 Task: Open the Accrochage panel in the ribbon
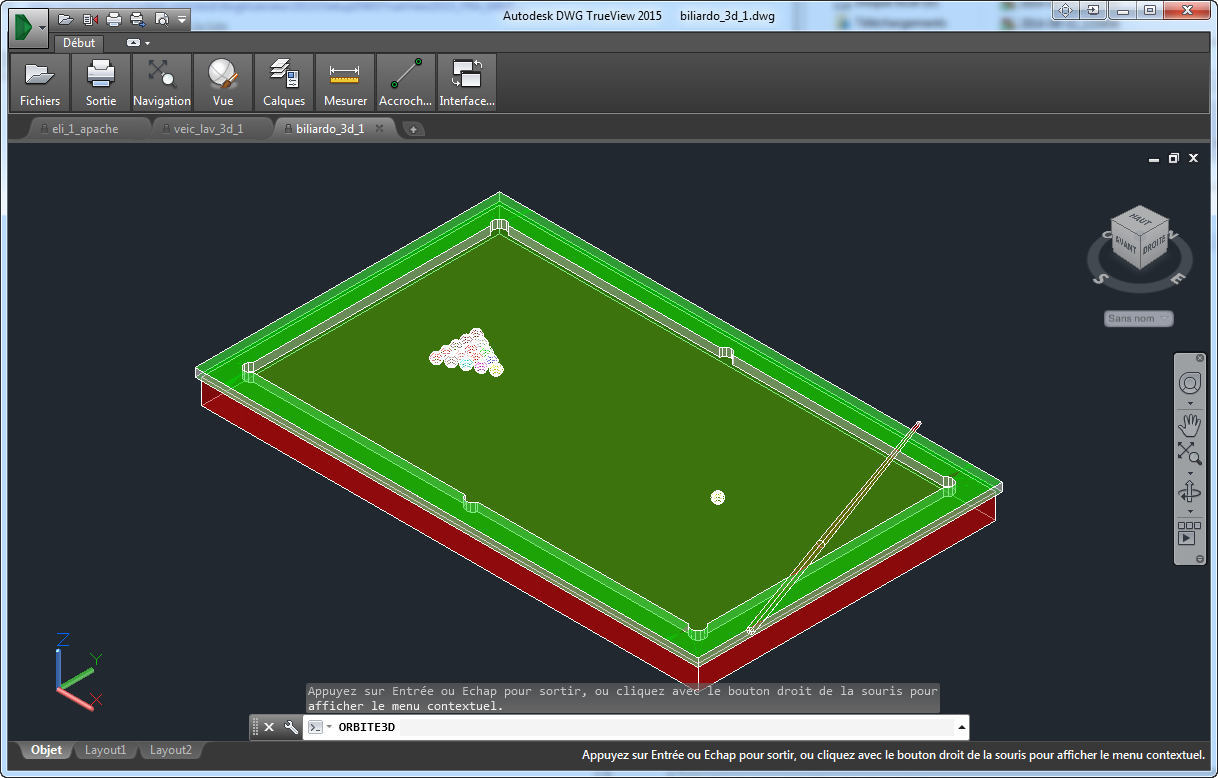[405, 82]
